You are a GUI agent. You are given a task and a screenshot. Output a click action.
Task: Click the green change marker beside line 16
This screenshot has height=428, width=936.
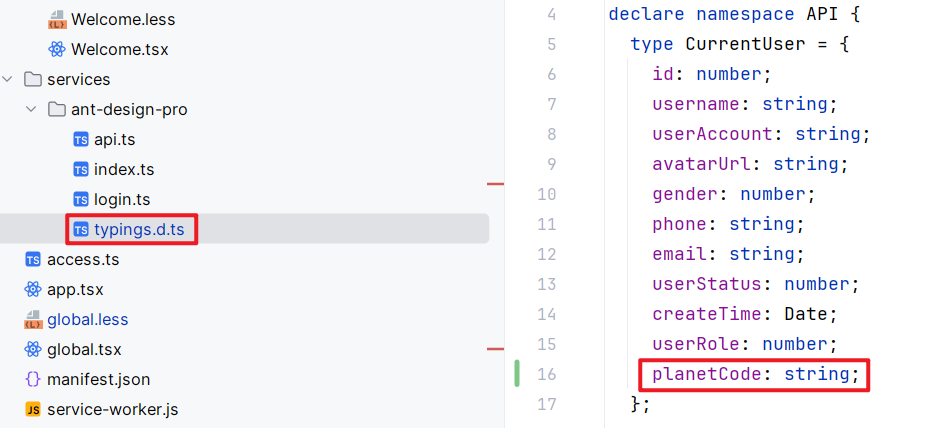pos(517,375)
